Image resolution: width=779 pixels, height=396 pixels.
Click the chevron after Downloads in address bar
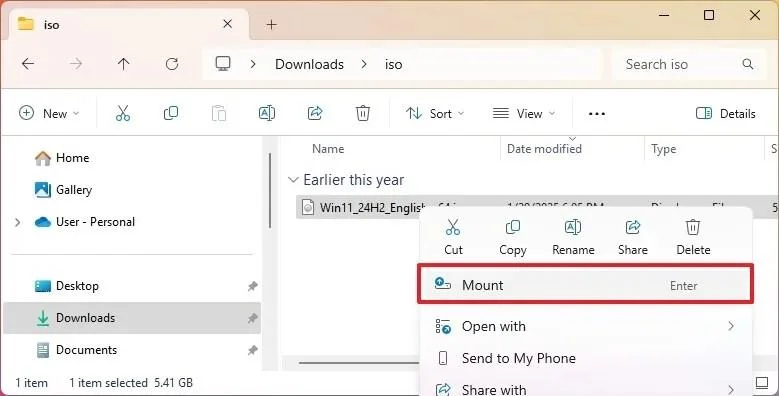tap(364, 64)
